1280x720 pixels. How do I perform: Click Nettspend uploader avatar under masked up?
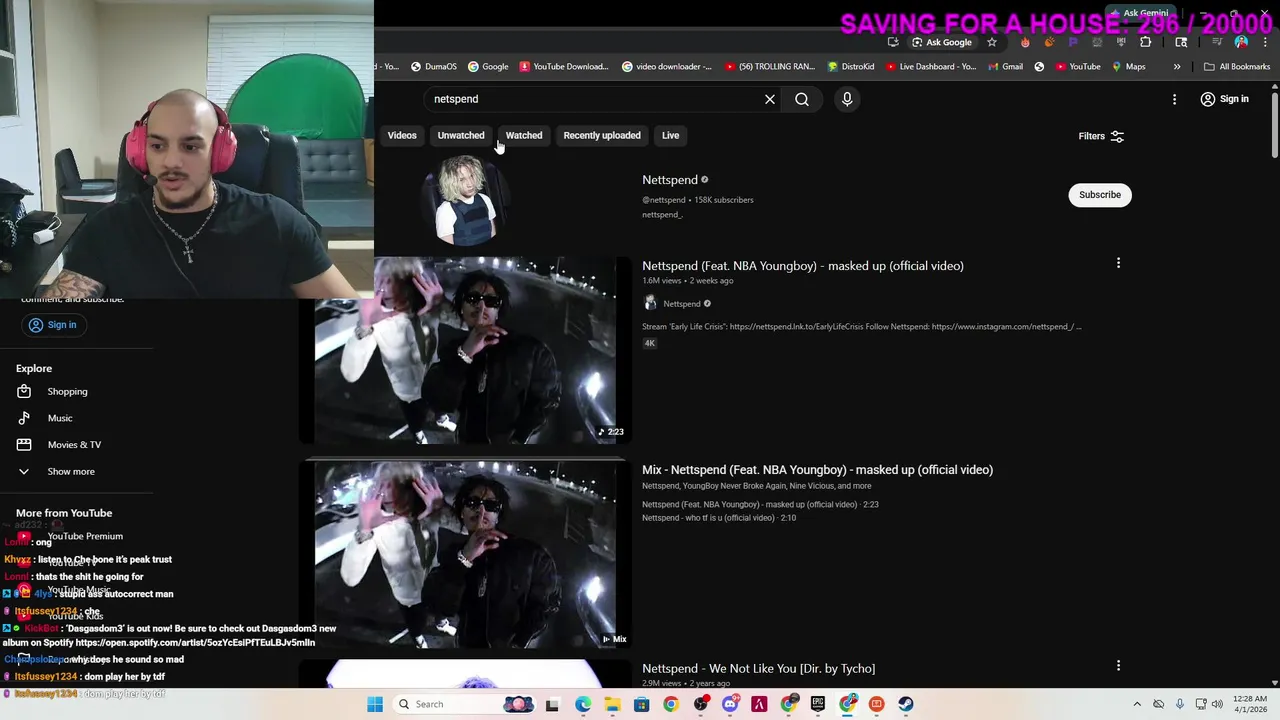[x=650, y=303]
